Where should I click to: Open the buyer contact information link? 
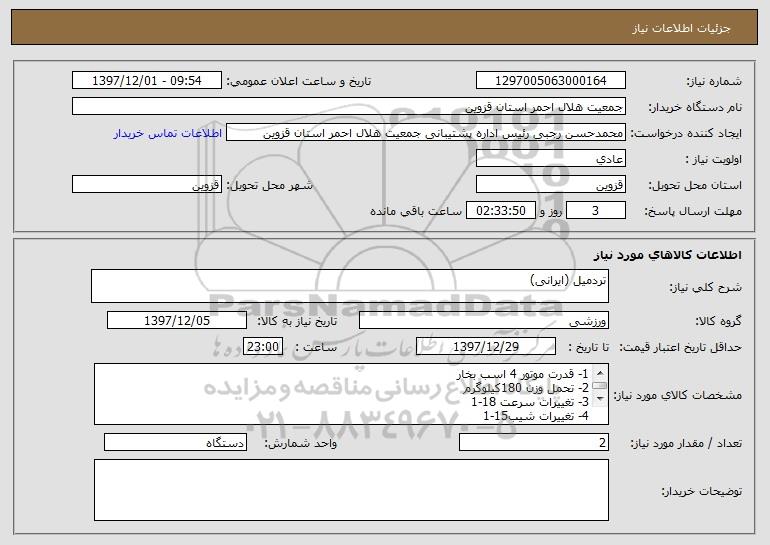coord(168,133)
